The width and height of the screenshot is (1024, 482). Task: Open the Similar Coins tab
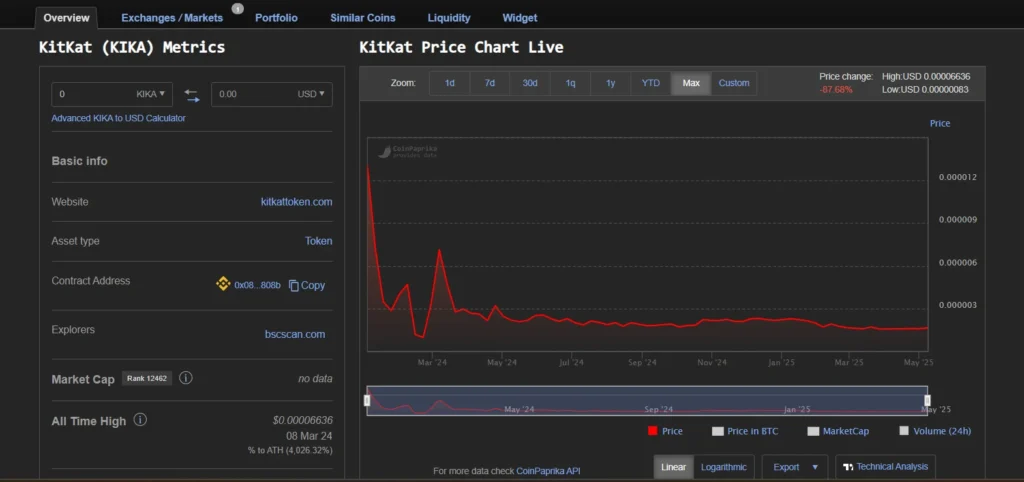pyautogui.click(x=362, y=18)
